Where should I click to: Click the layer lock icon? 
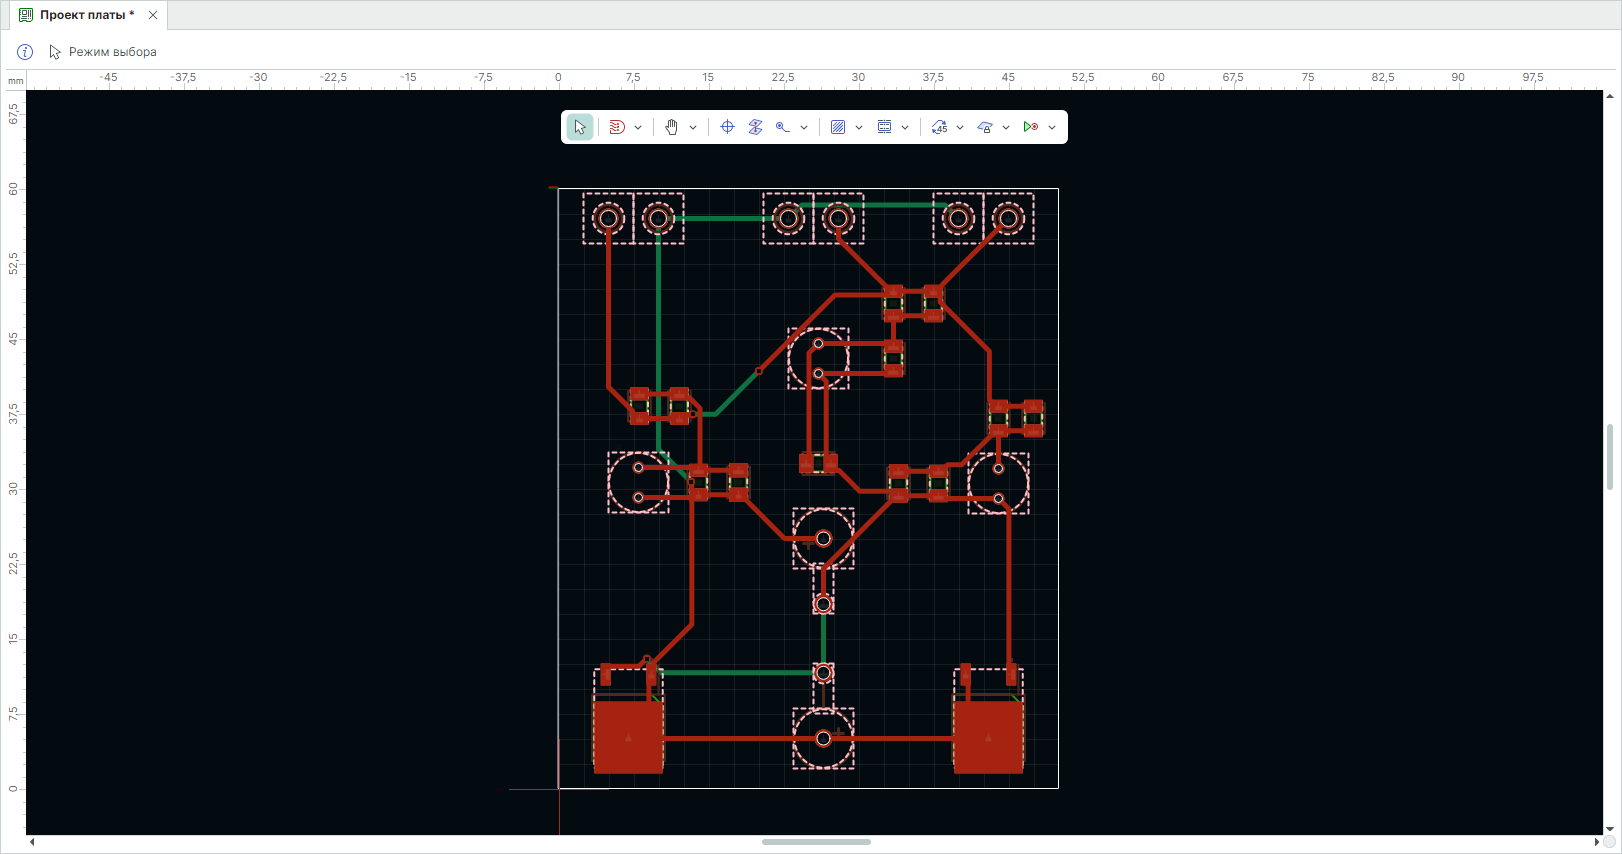point(985,127)
